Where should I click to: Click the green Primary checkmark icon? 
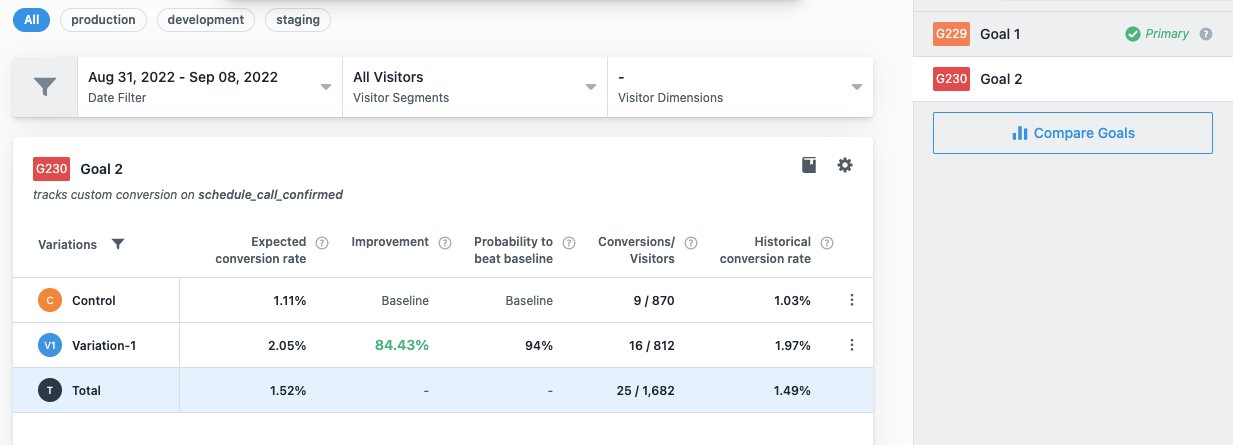tap(1132, 34)
